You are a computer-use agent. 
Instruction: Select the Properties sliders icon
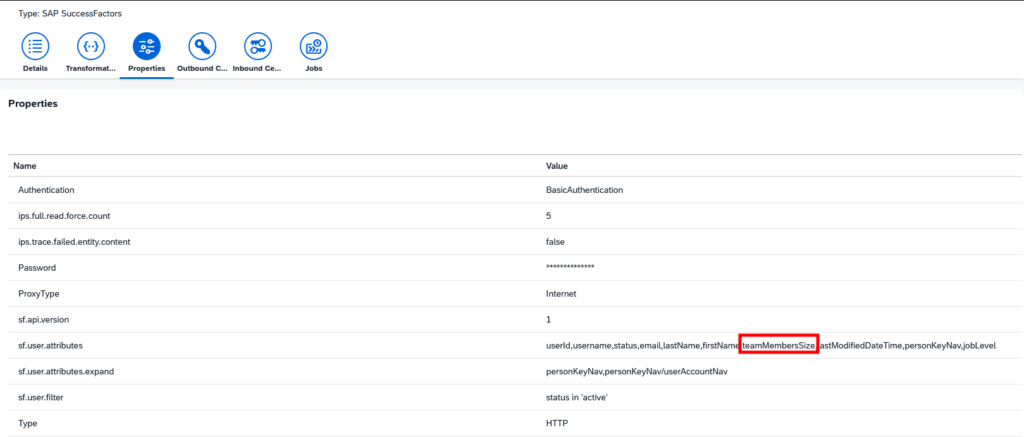(x=146, y=45)
